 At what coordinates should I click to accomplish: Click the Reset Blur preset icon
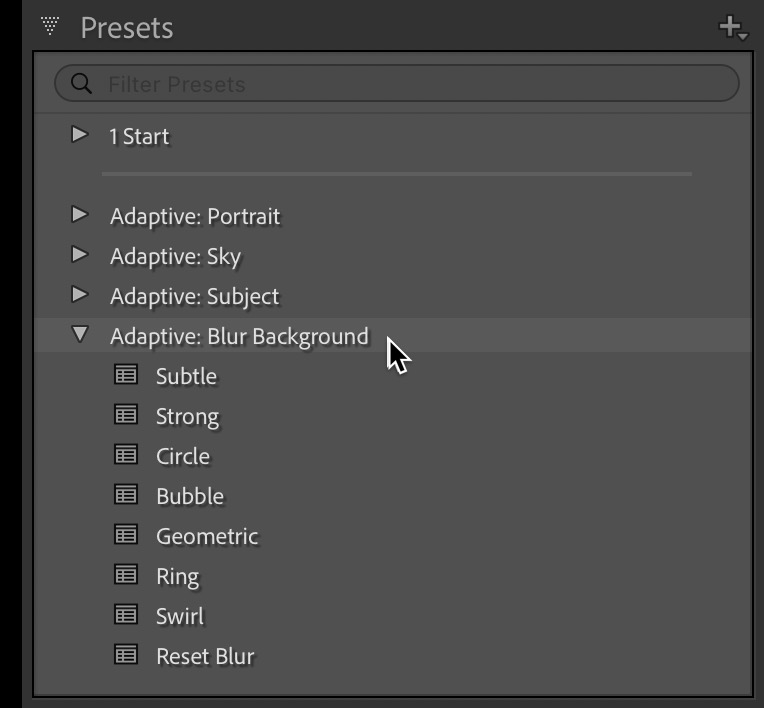125,655
